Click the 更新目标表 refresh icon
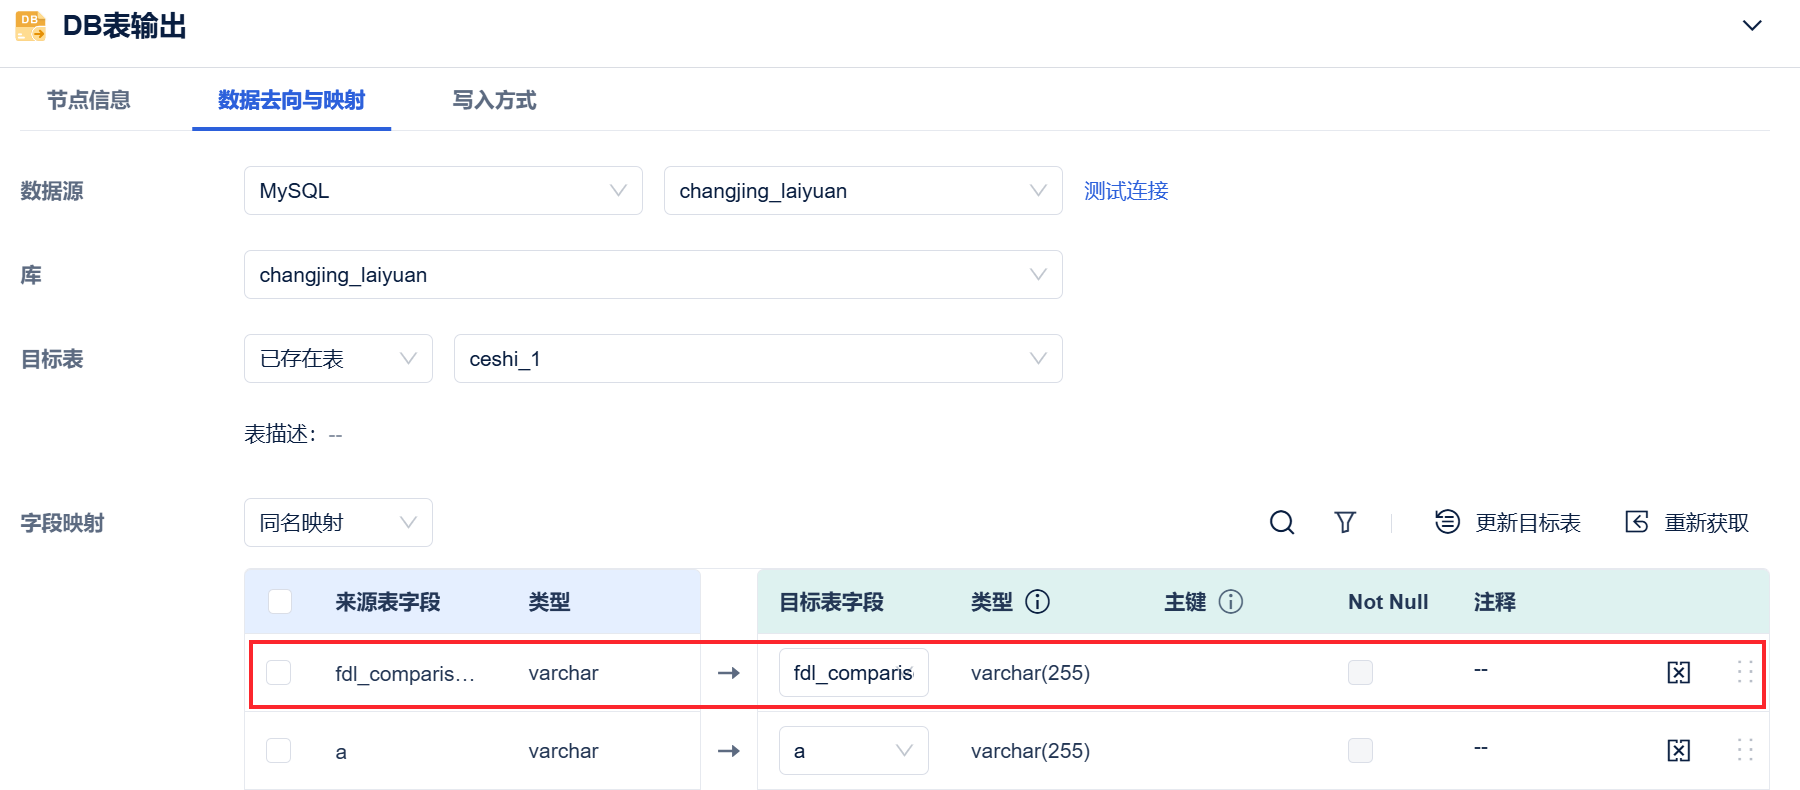 coord(1447,522)
